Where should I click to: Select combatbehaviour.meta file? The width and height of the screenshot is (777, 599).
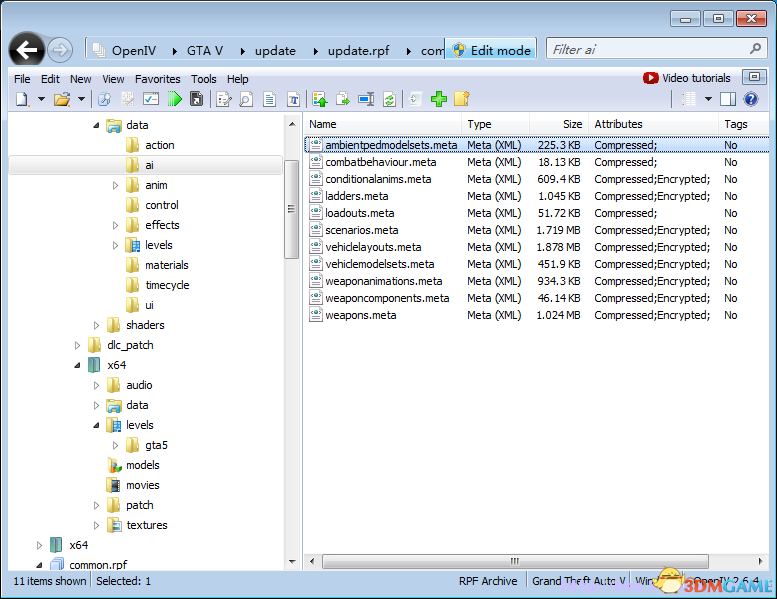click(x=381, y=163)
